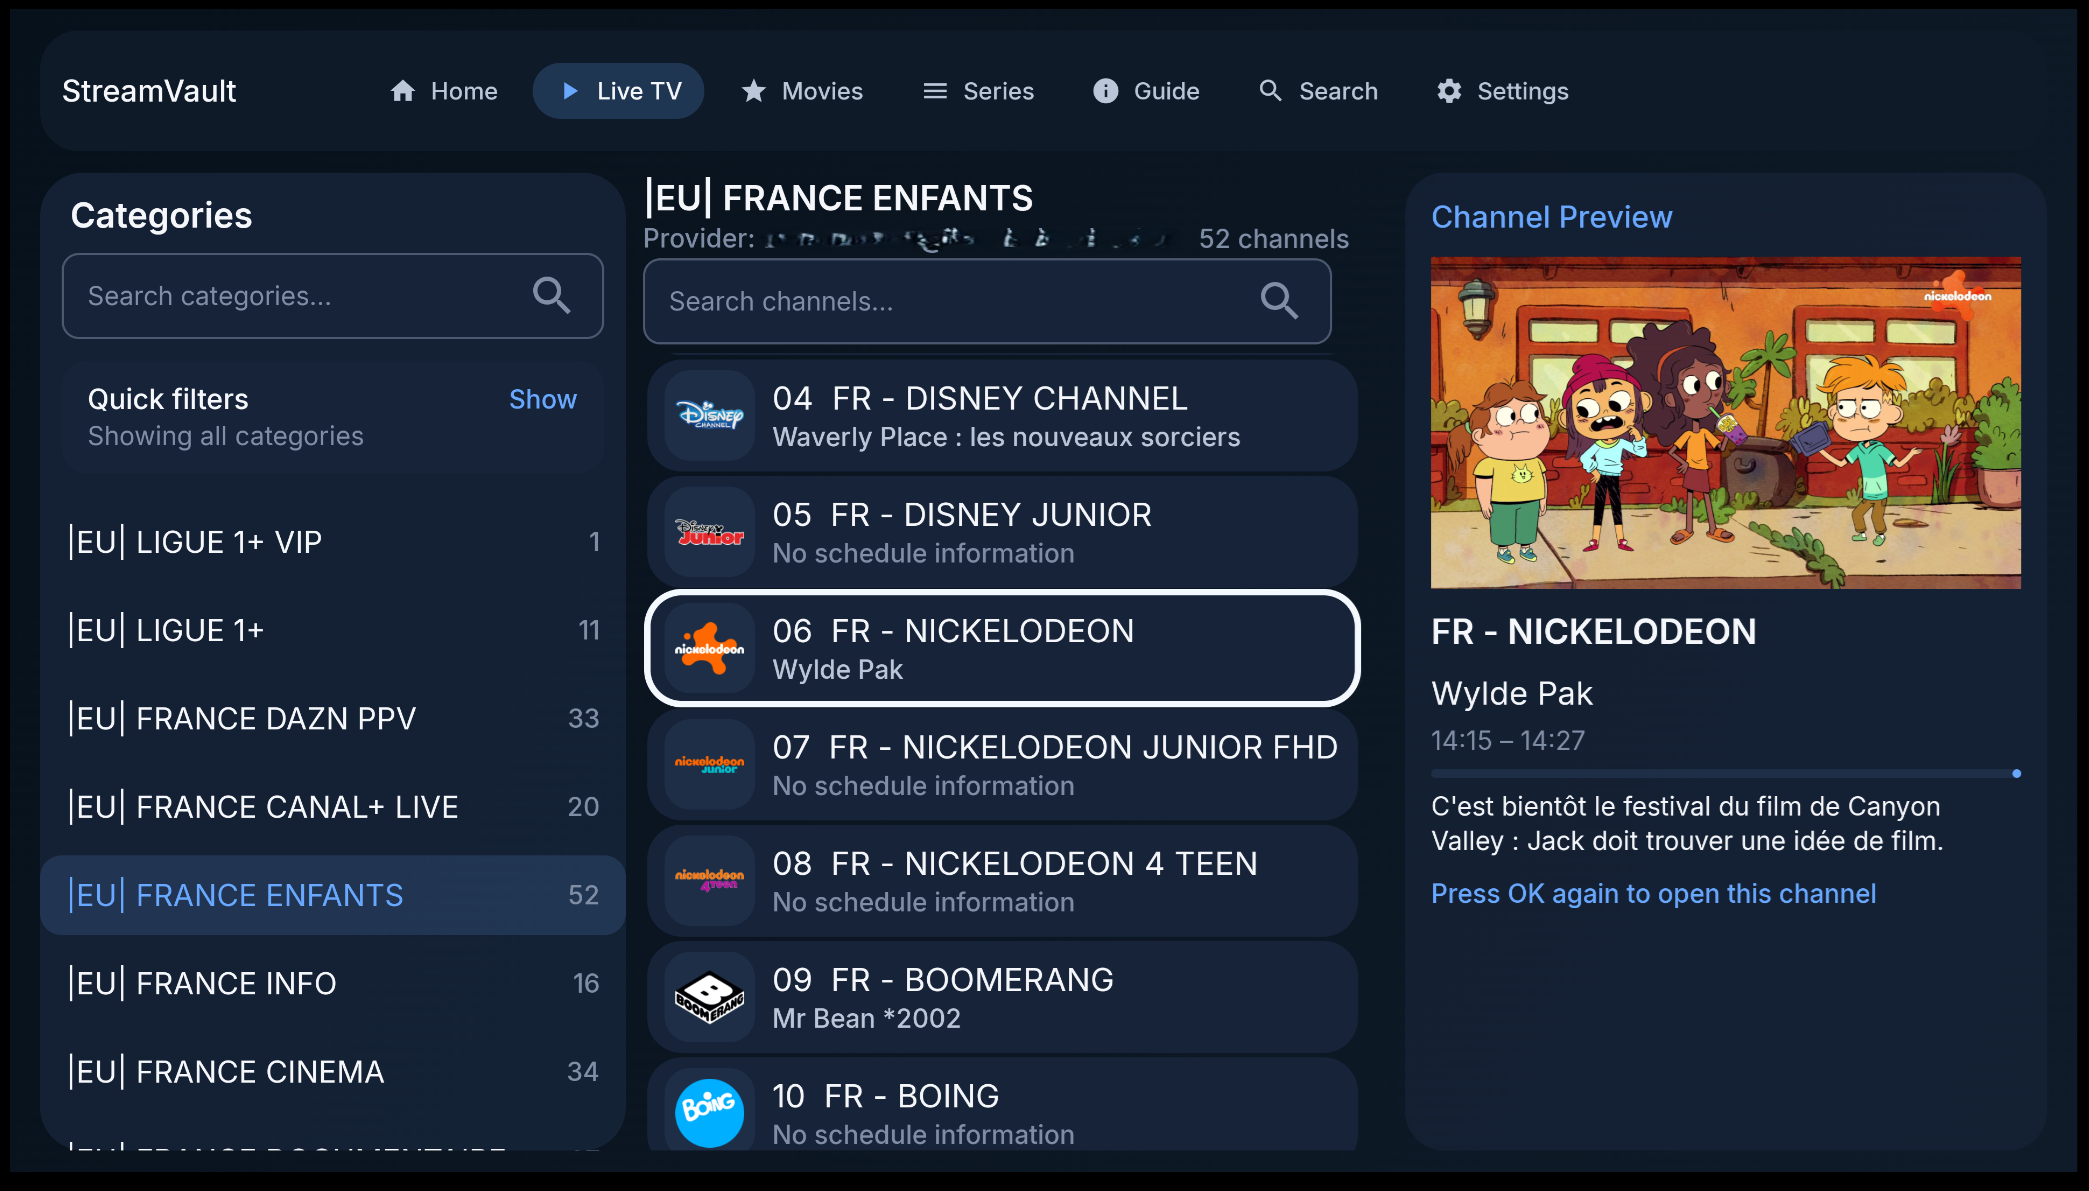Select the |EU| LIGUE 1+ category with 11 channels
The image size is (2089, 1191).
click(333, 630)
